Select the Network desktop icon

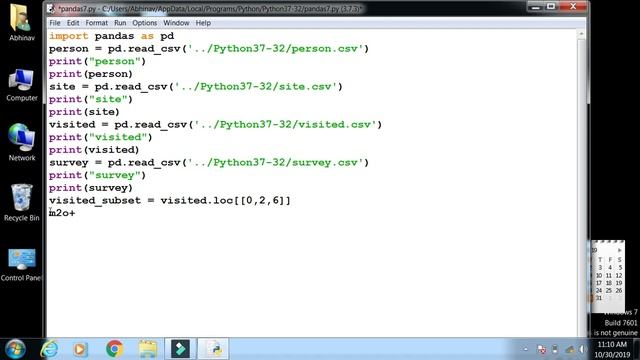coord(22,142)
